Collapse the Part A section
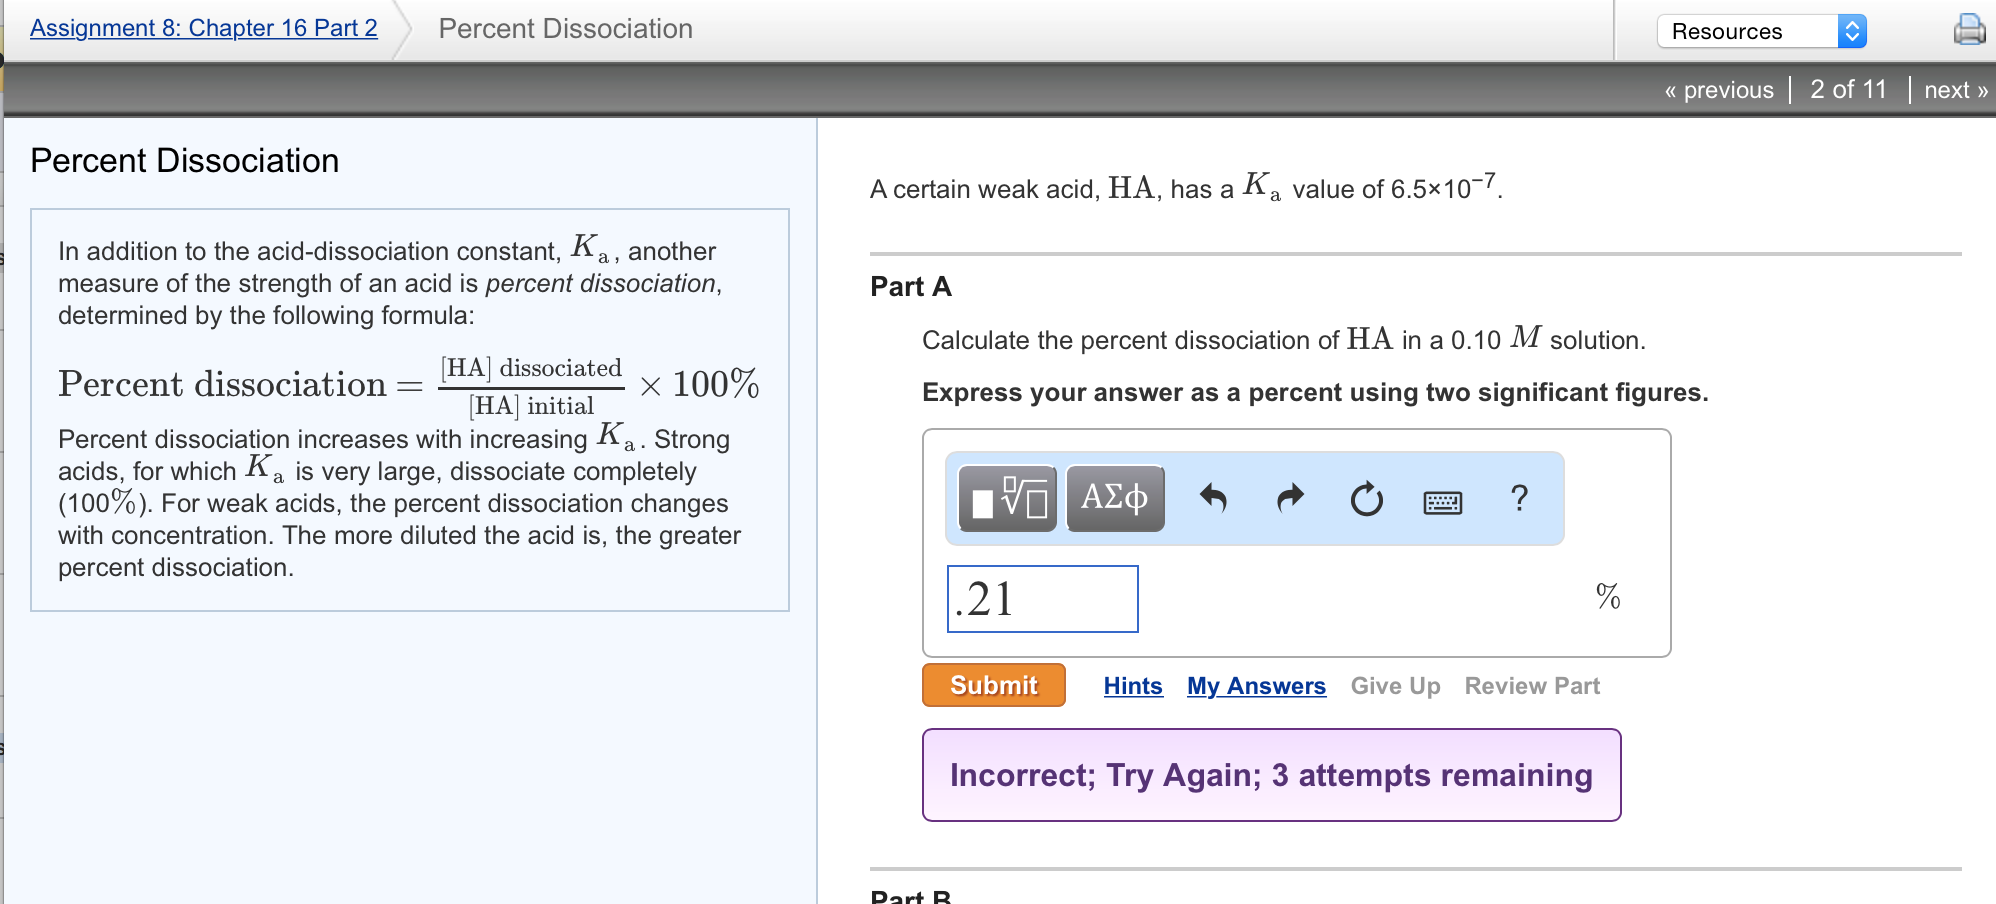 pyautogui.click(x=908, y=286)
